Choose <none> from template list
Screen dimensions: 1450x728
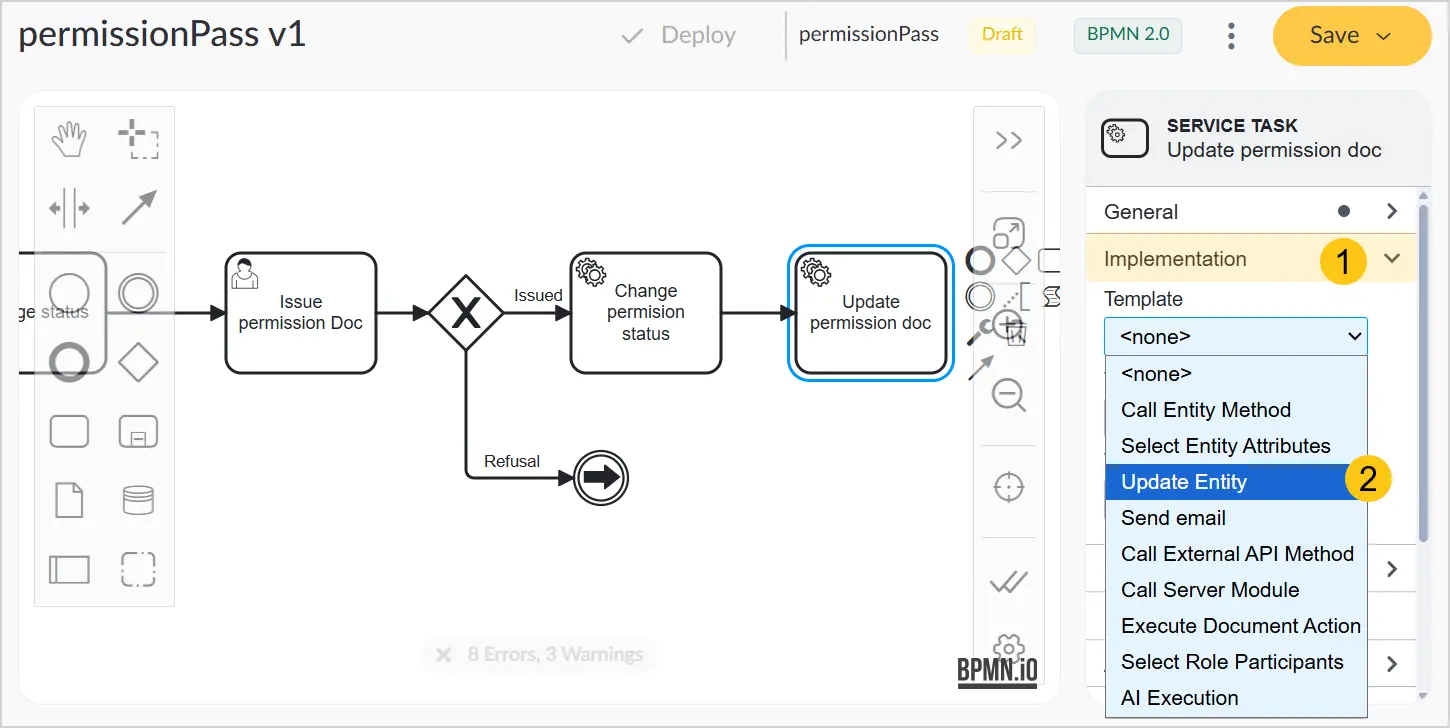coord(1235,374)
